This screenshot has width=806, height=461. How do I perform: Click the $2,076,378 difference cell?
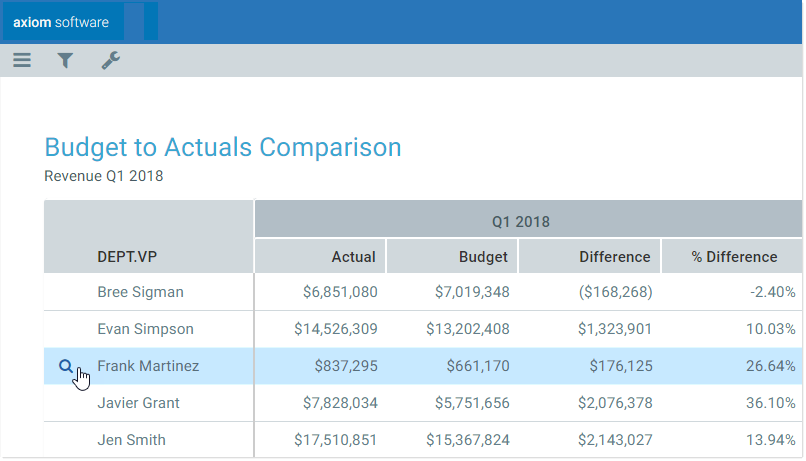(x=615, y=403)
